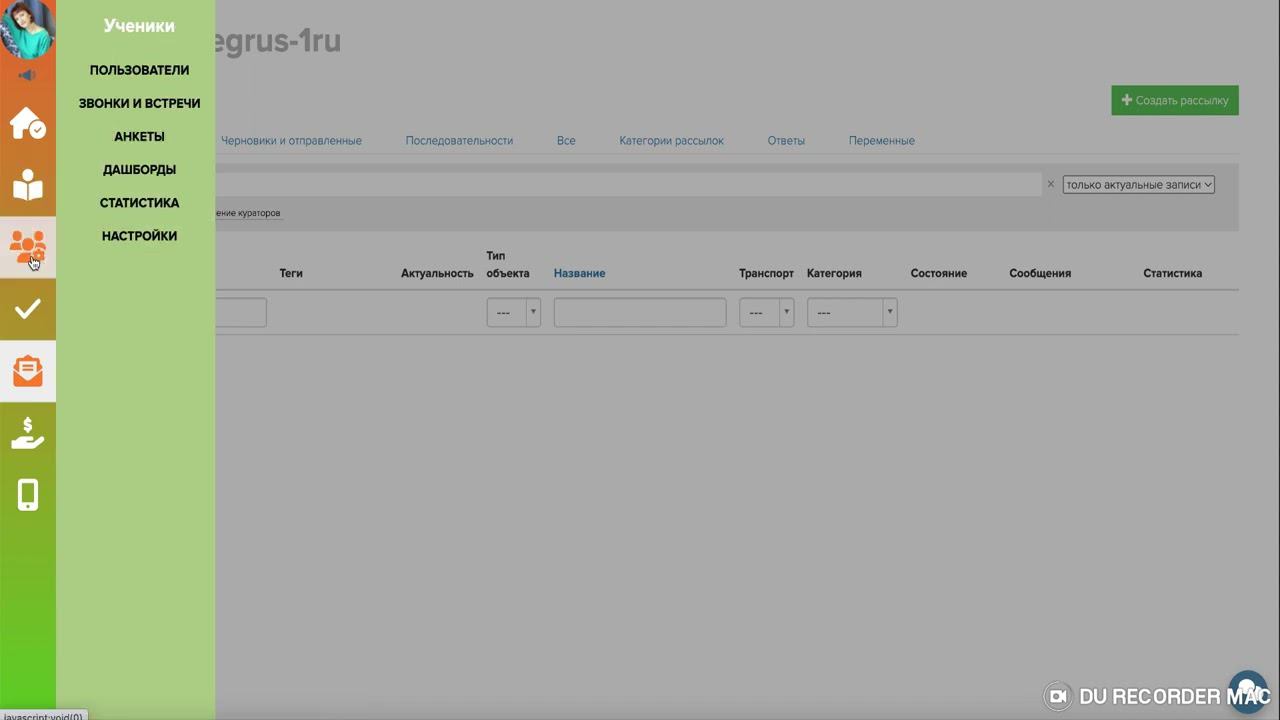Click the Создать рассылку button

pos(1175,100)
